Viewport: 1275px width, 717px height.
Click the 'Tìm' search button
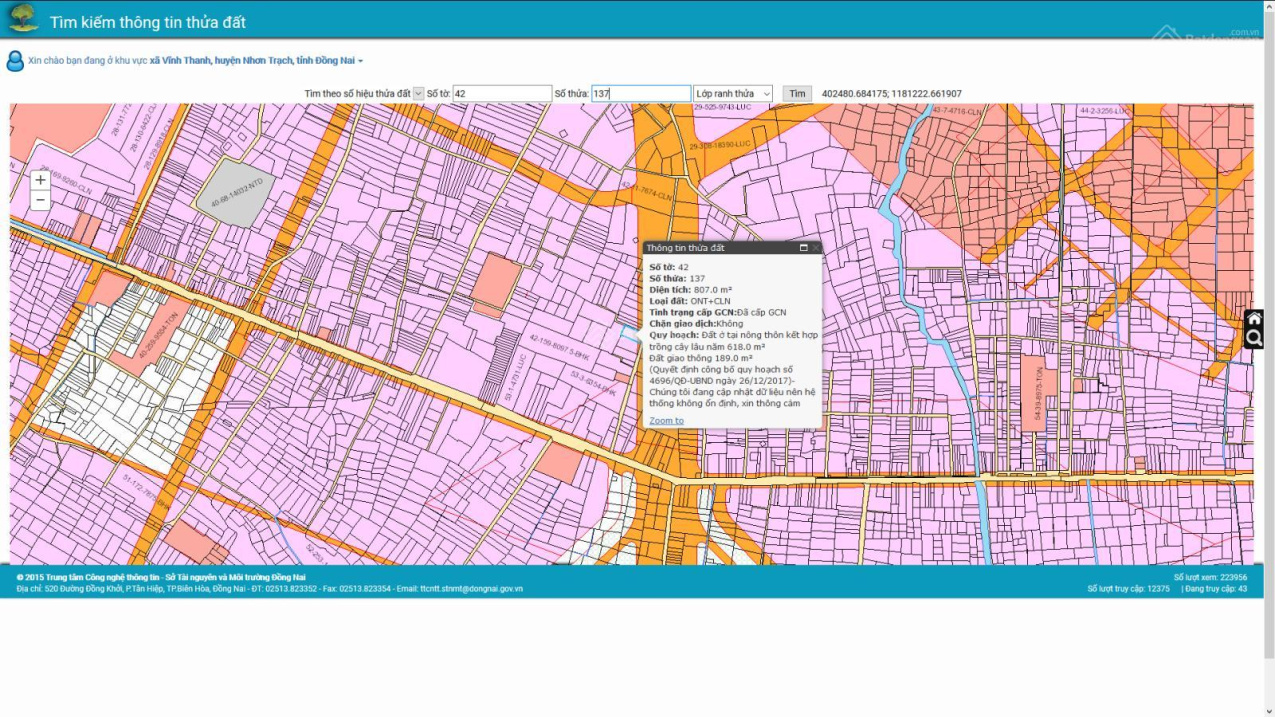point(797,94)
